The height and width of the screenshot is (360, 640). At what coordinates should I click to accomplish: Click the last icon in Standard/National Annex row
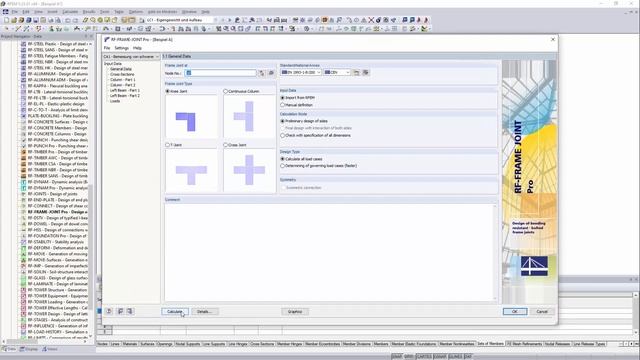pyautogui.click(x=366, y=72)
